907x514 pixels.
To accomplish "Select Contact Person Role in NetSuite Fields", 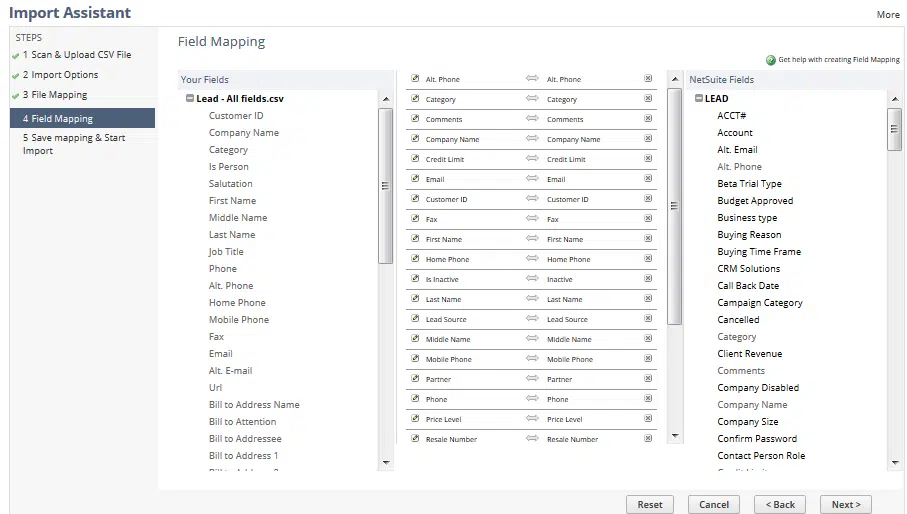I will pyautogui.click(x=761, y=456).
